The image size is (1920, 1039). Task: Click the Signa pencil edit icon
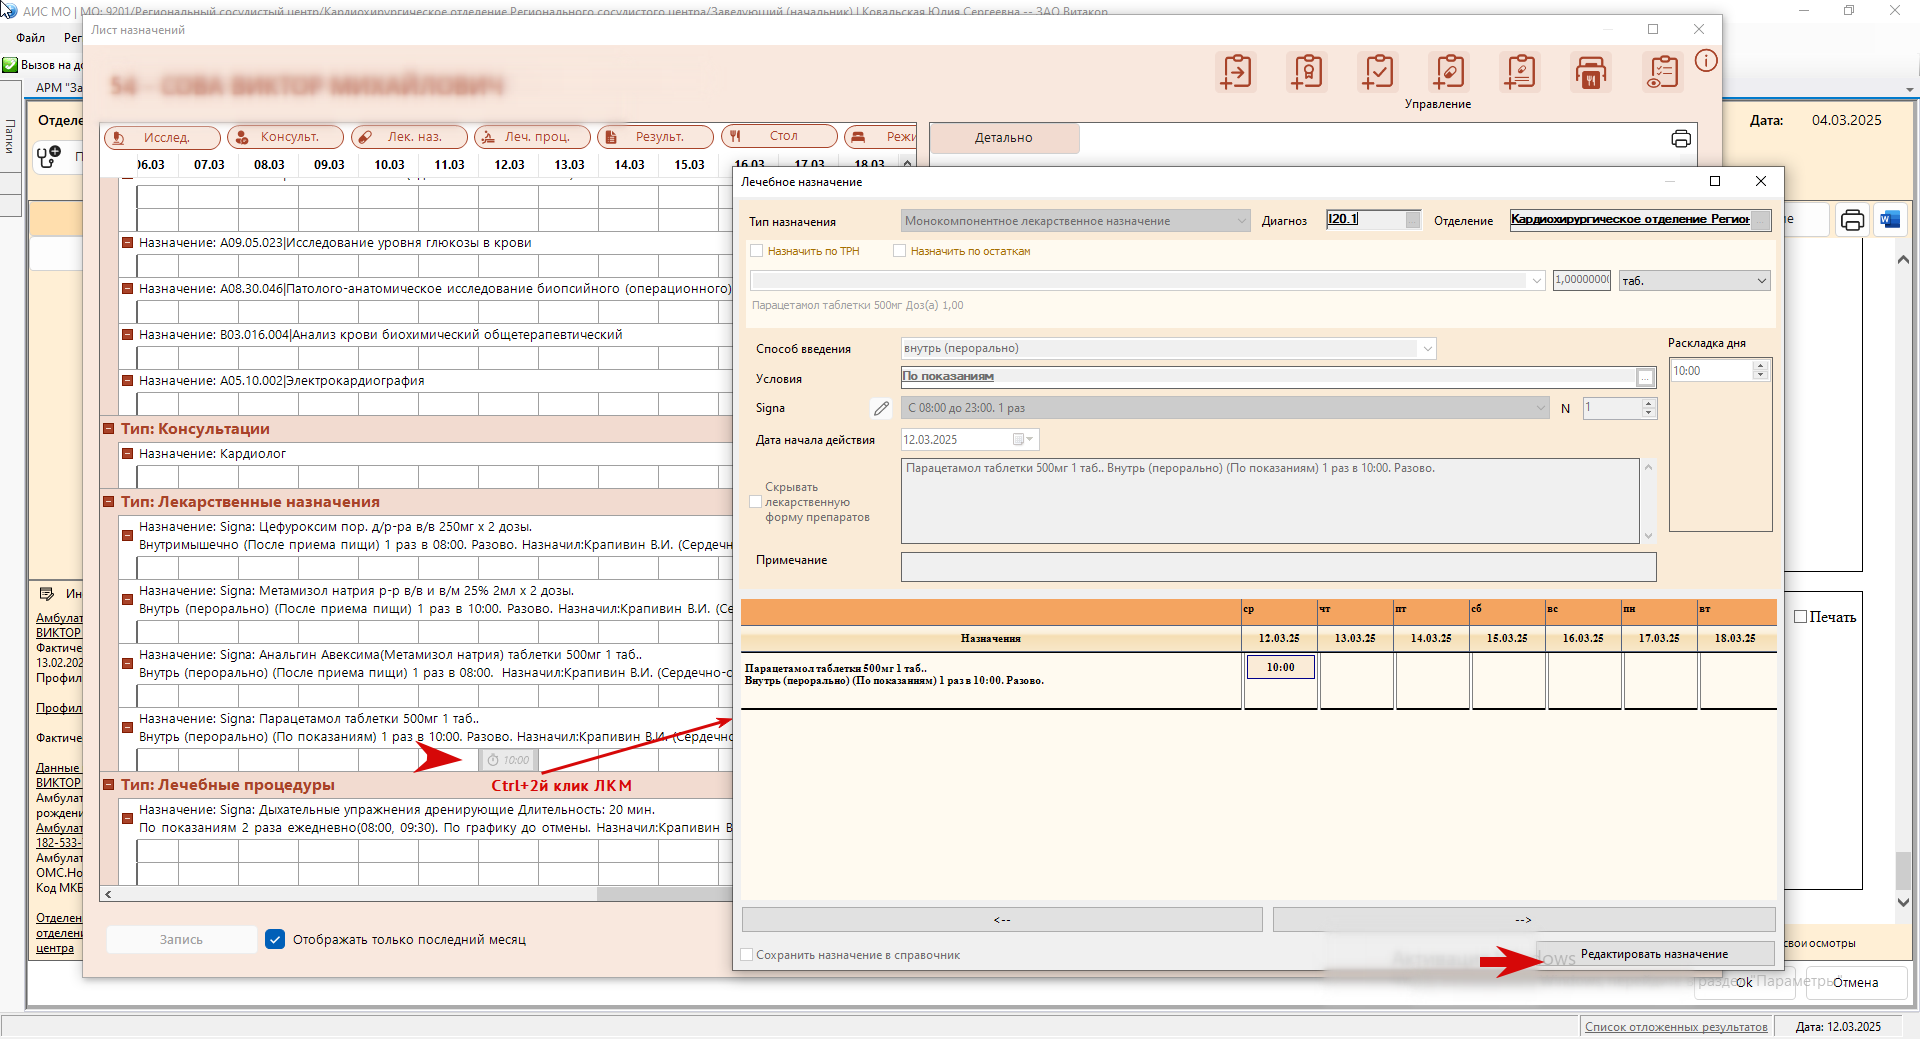coord(881,408)
